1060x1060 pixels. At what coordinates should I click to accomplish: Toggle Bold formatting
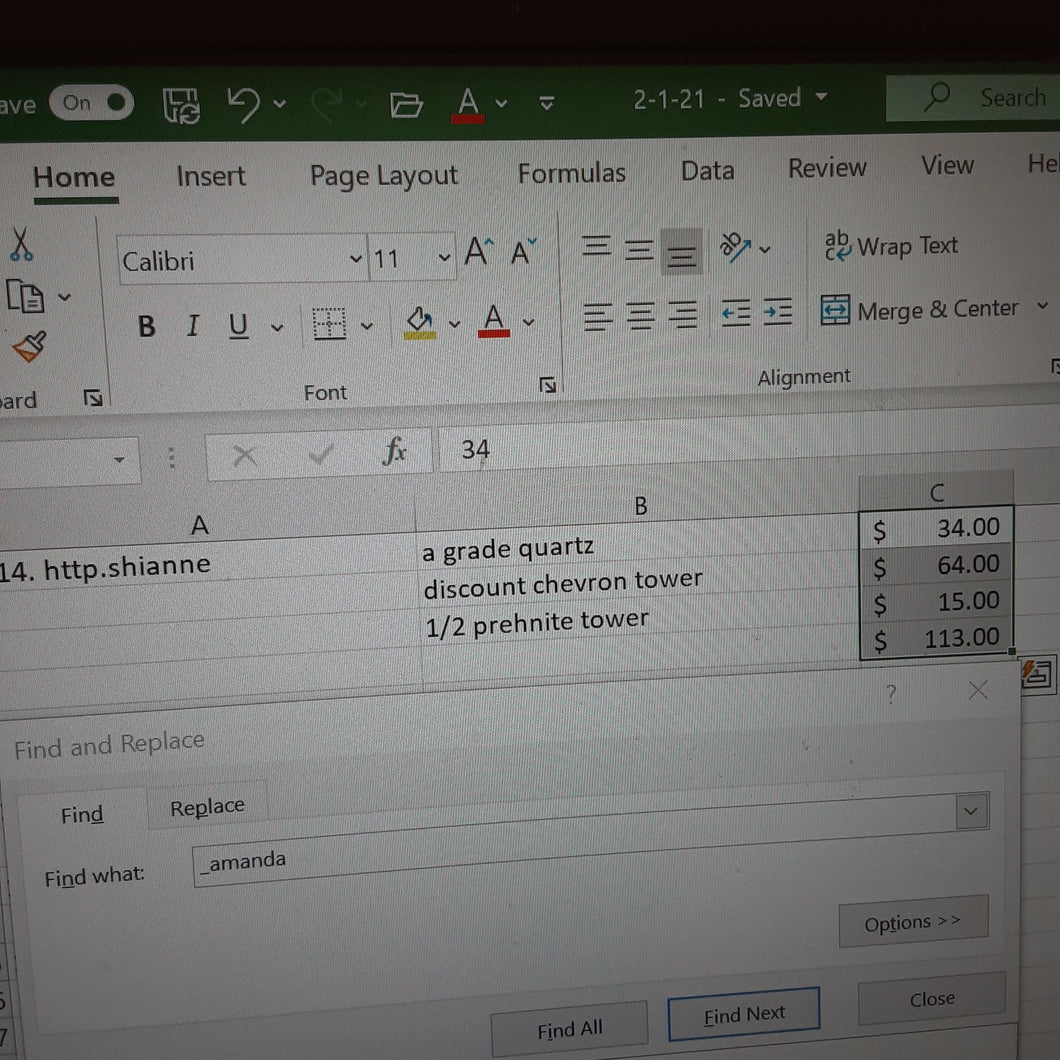coord(147,327)
